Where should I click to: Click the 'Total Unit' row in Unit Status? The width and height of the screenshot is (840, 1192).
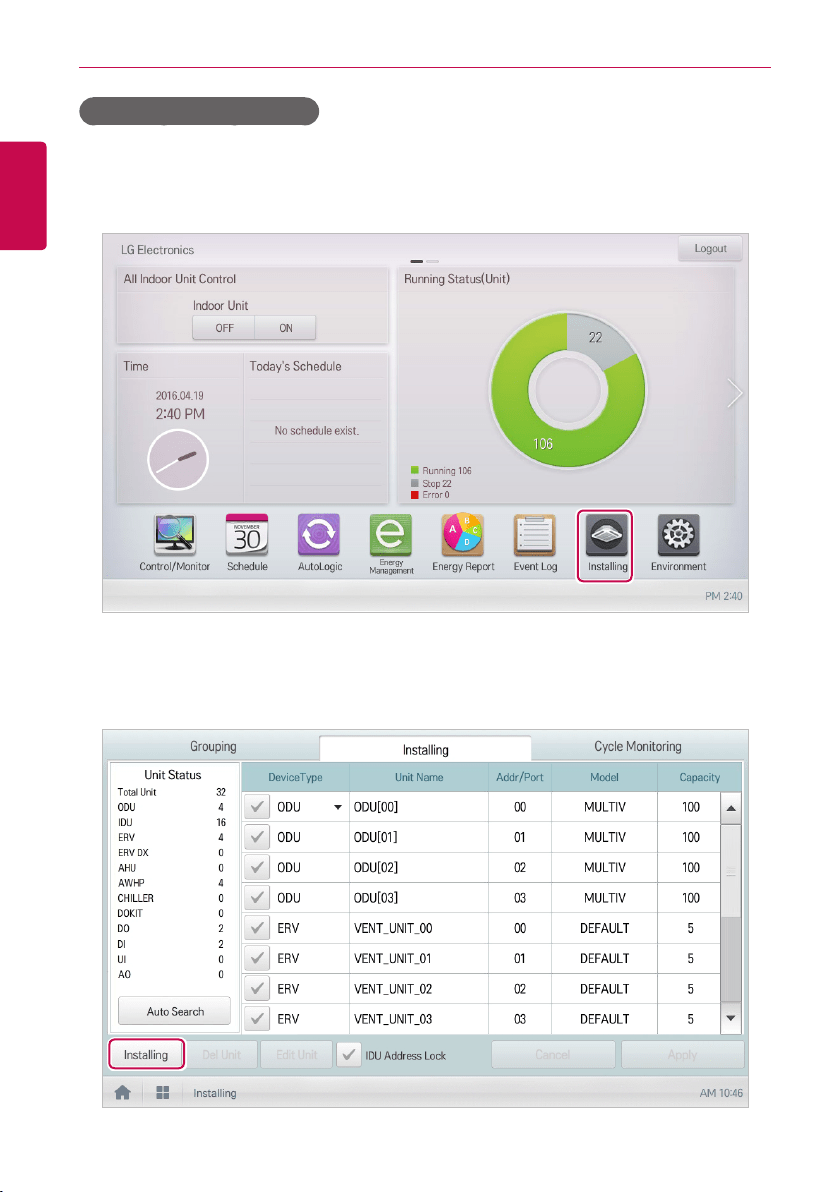(x=171, y=791)
